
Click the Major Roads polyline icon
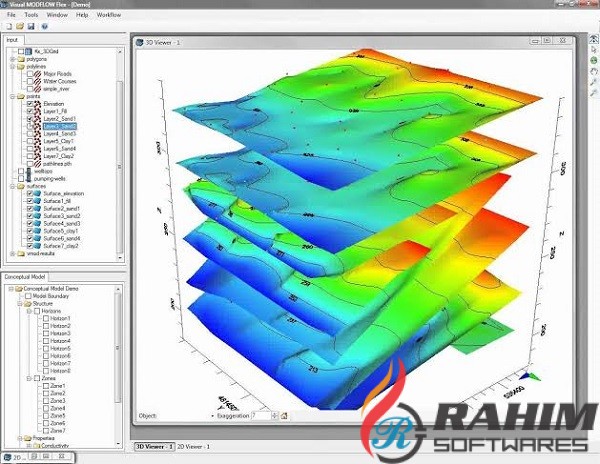point(38,74)
